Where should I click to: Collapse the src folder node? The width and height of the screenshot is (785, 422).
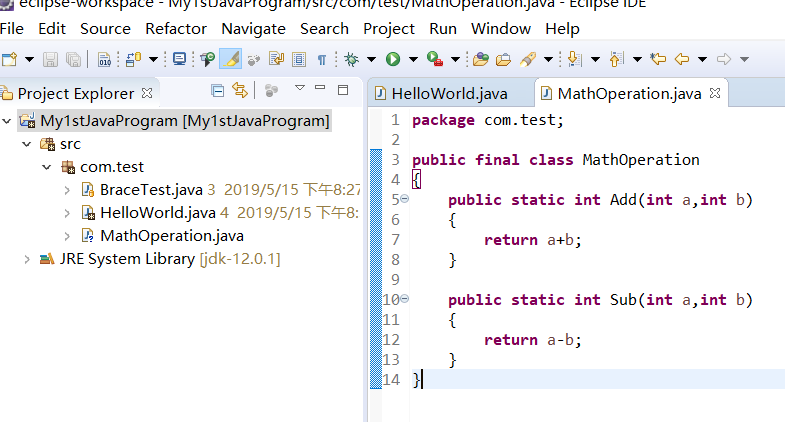point(27,144)
